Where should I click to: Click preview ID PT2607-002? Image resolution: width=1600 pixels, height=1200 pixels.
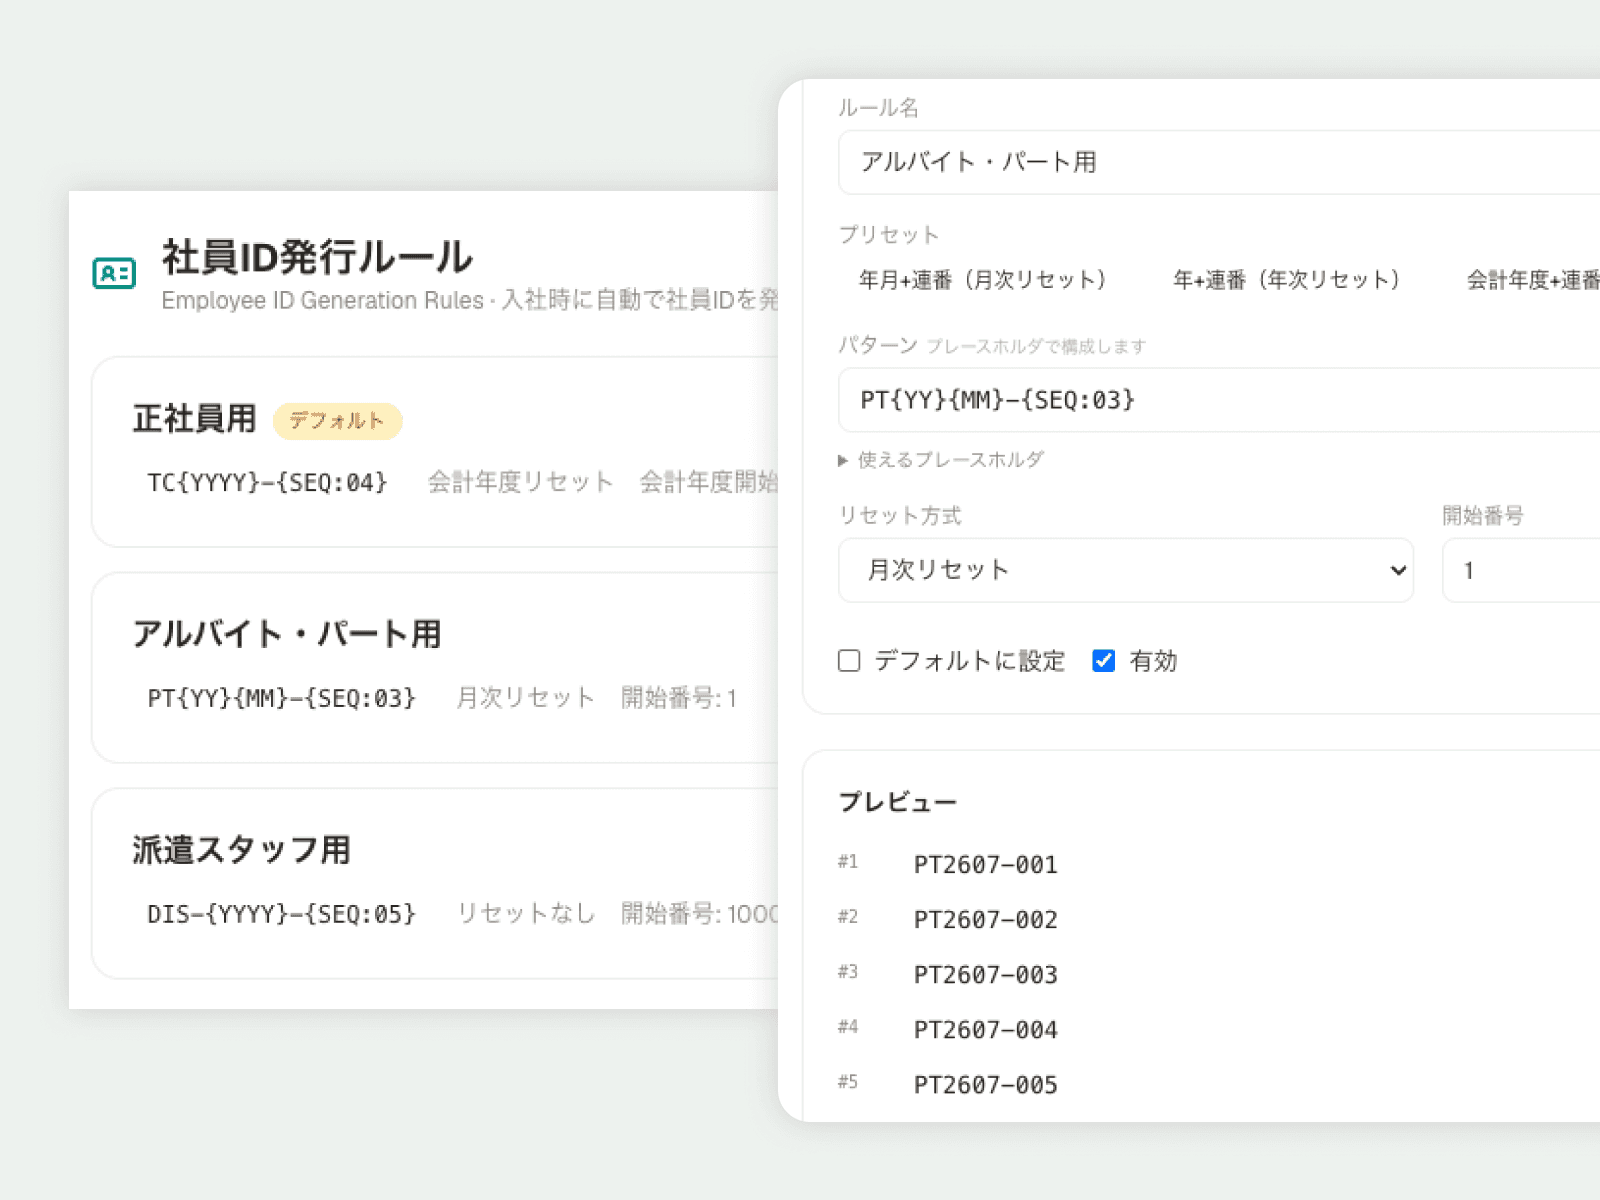click(986, 920)
